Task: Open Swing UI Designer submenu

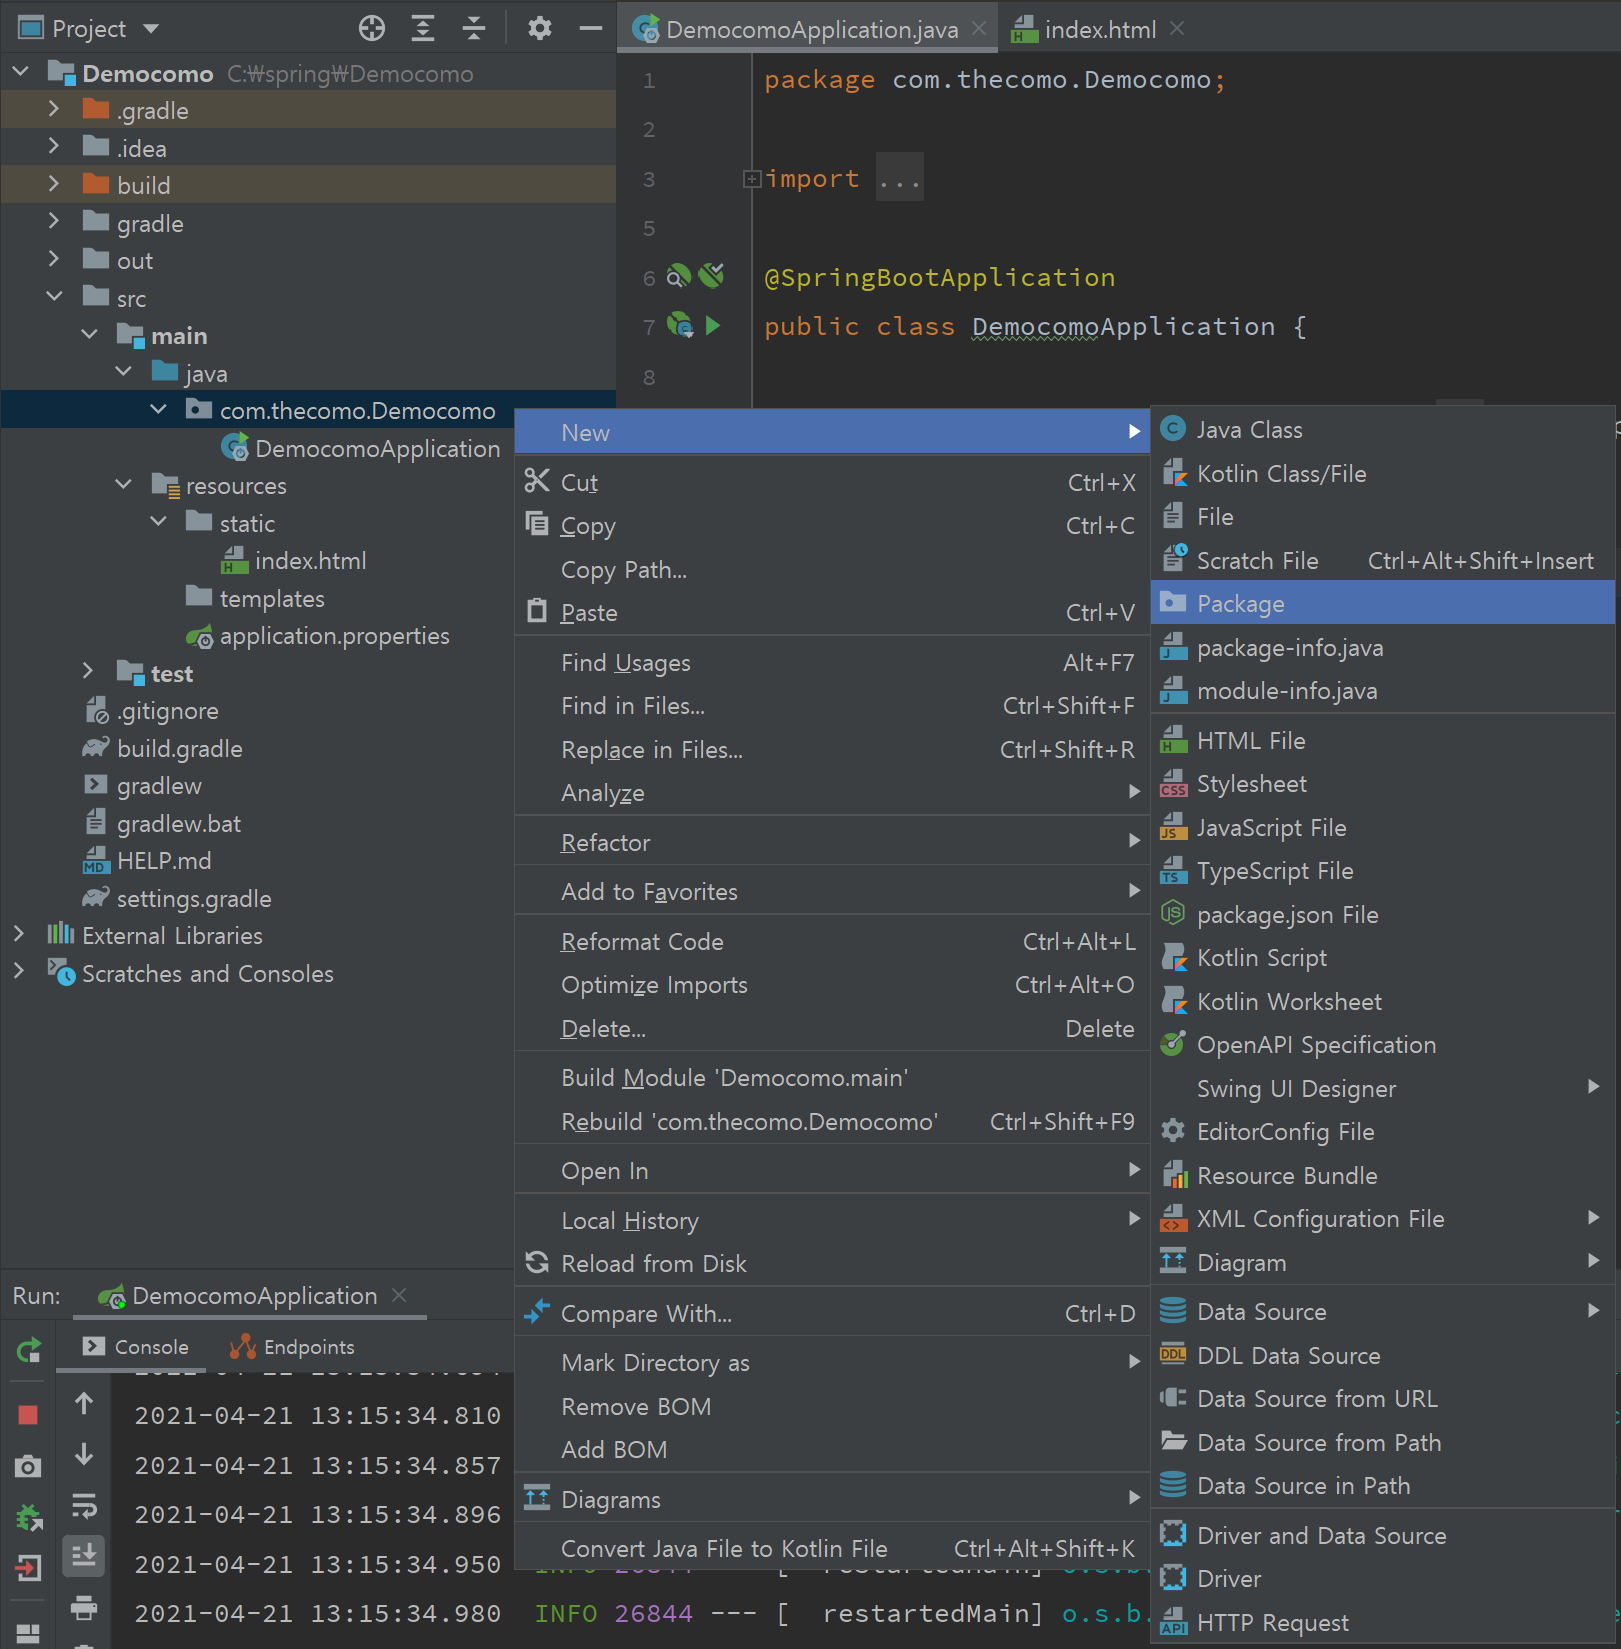Action: [x=1383, y=1088]
